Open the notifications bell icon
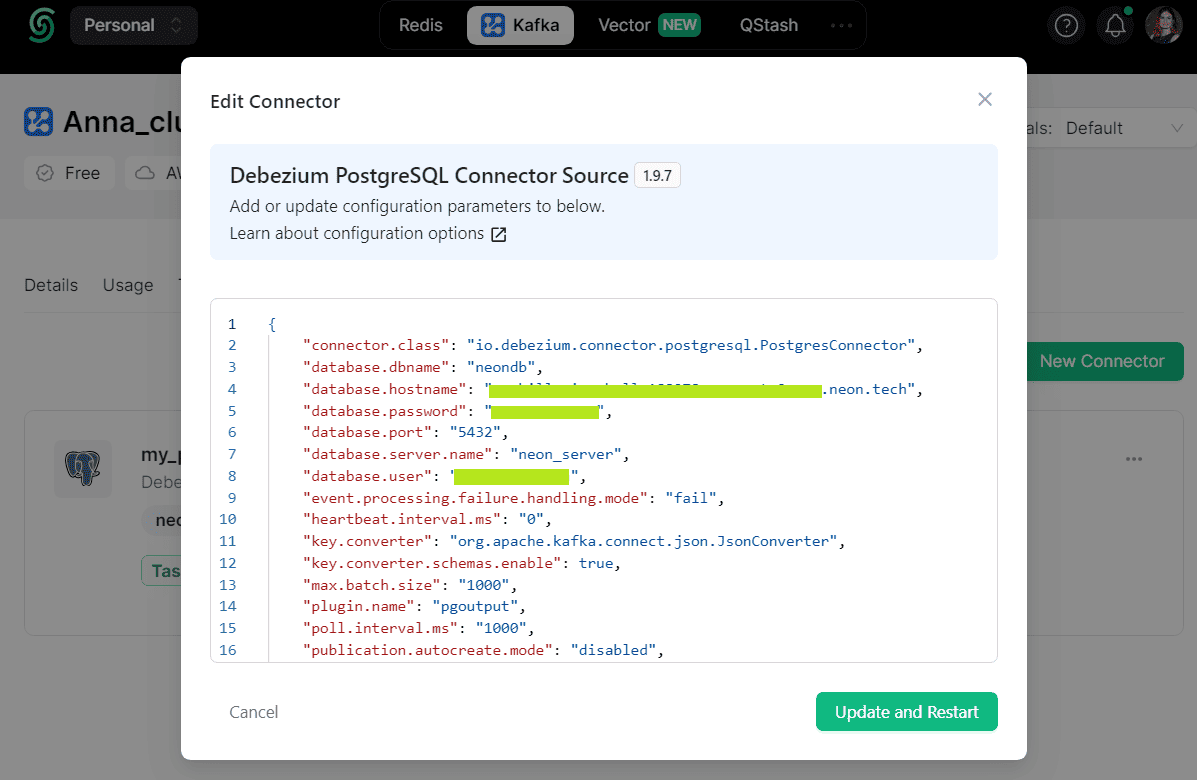 (x=1115, y=26)
